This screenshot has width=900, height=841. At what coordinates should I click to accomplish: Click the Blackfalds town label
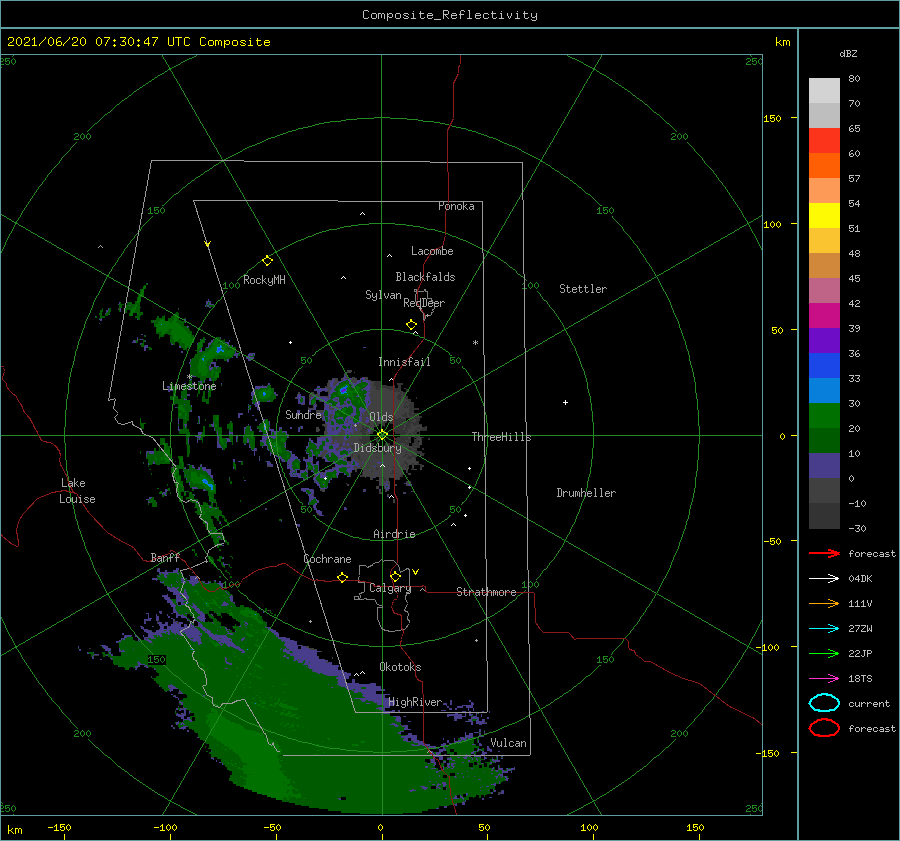pyautogui.click(x=425, y=277)
